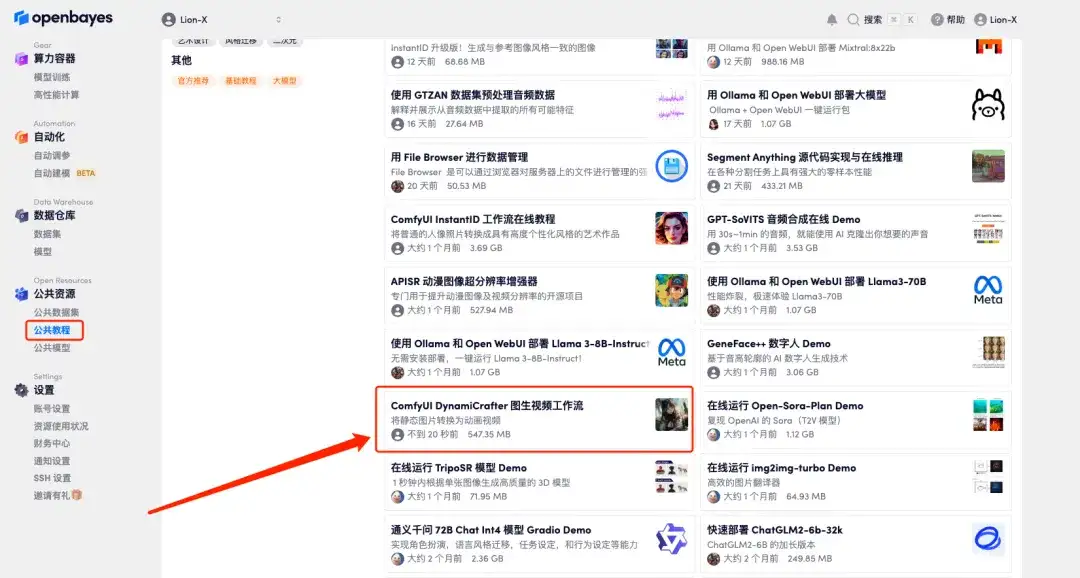The image size is (1080, 578).
Task: Open 高性能计算 in the sidebar
Action: click(56, 95)
